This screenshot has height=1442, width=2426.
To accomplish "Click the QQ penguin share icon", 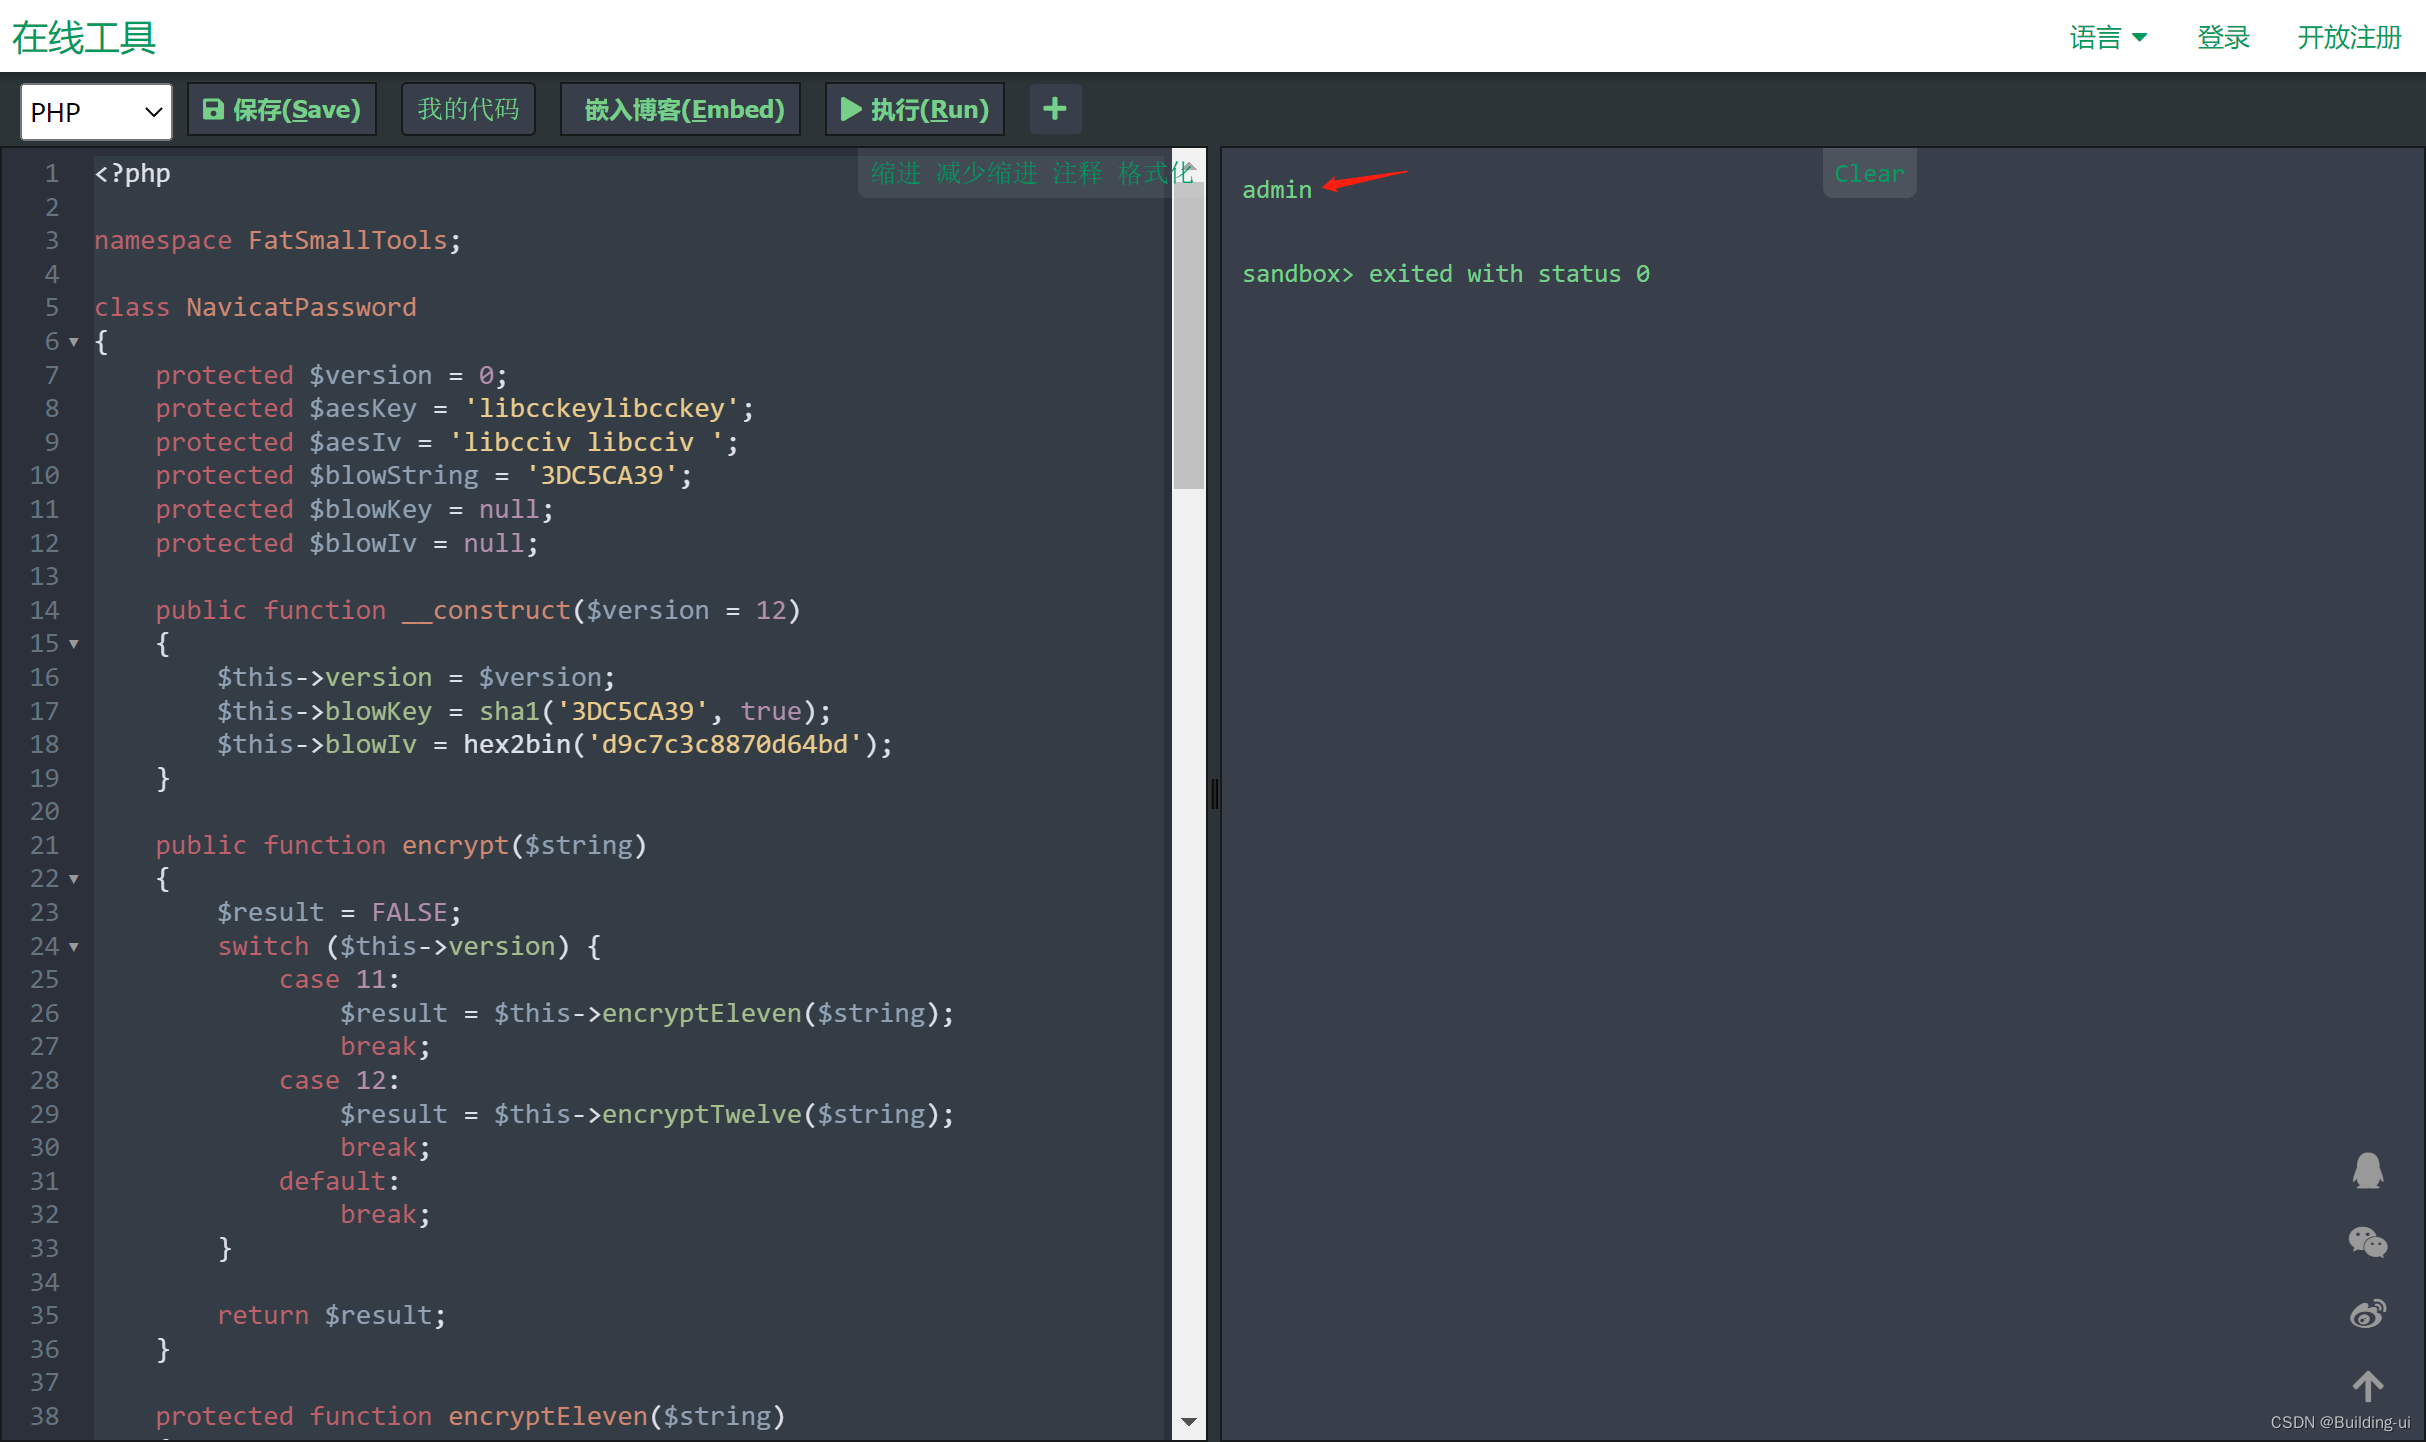I will (2367, 1171).
